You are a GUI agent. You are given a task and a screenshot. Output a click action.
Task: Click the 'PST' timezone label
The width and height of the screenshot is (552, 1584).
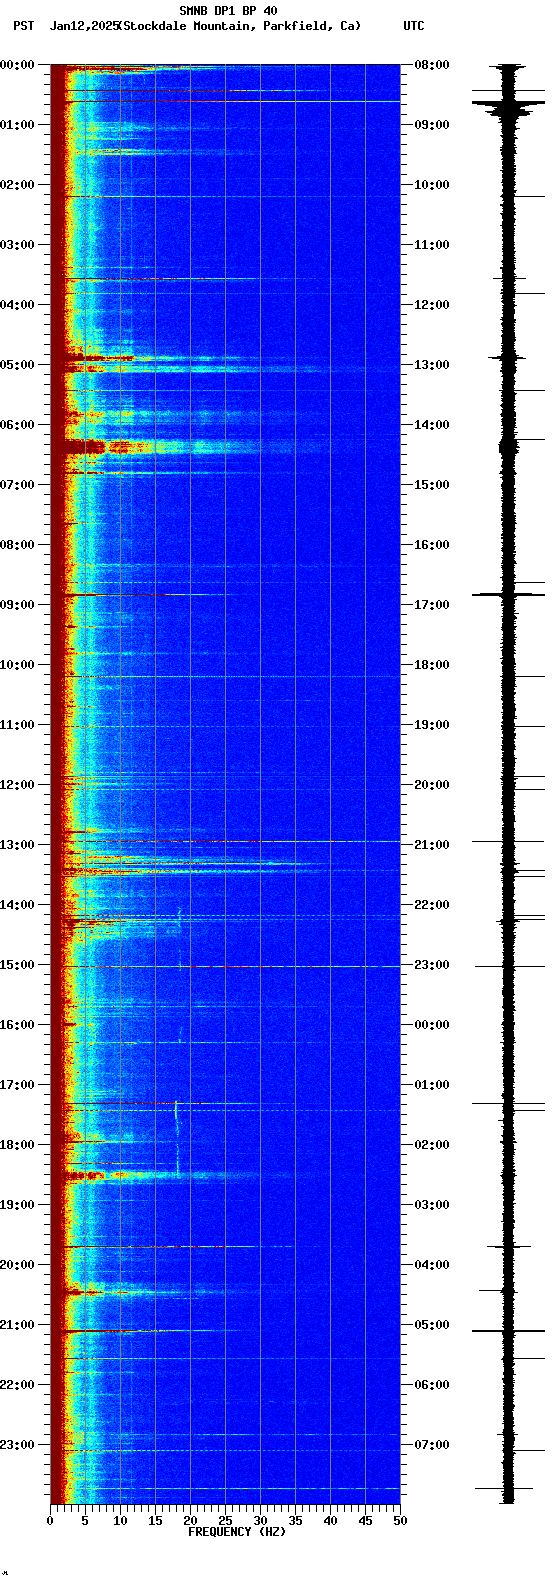point(23,26)
